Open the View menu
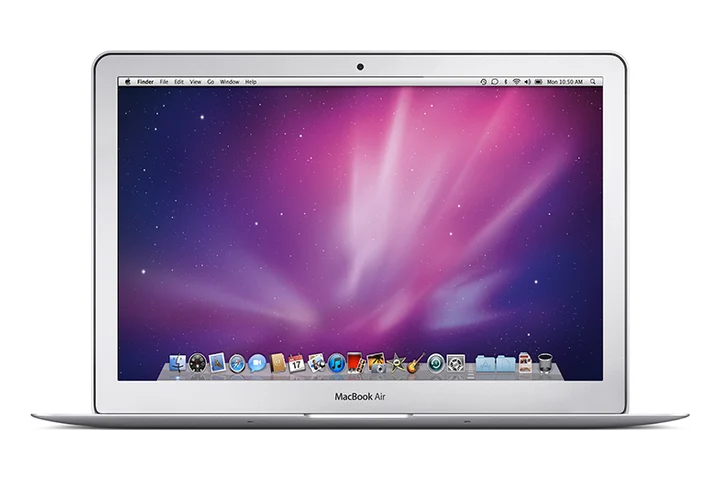 [x=196, y=82]
